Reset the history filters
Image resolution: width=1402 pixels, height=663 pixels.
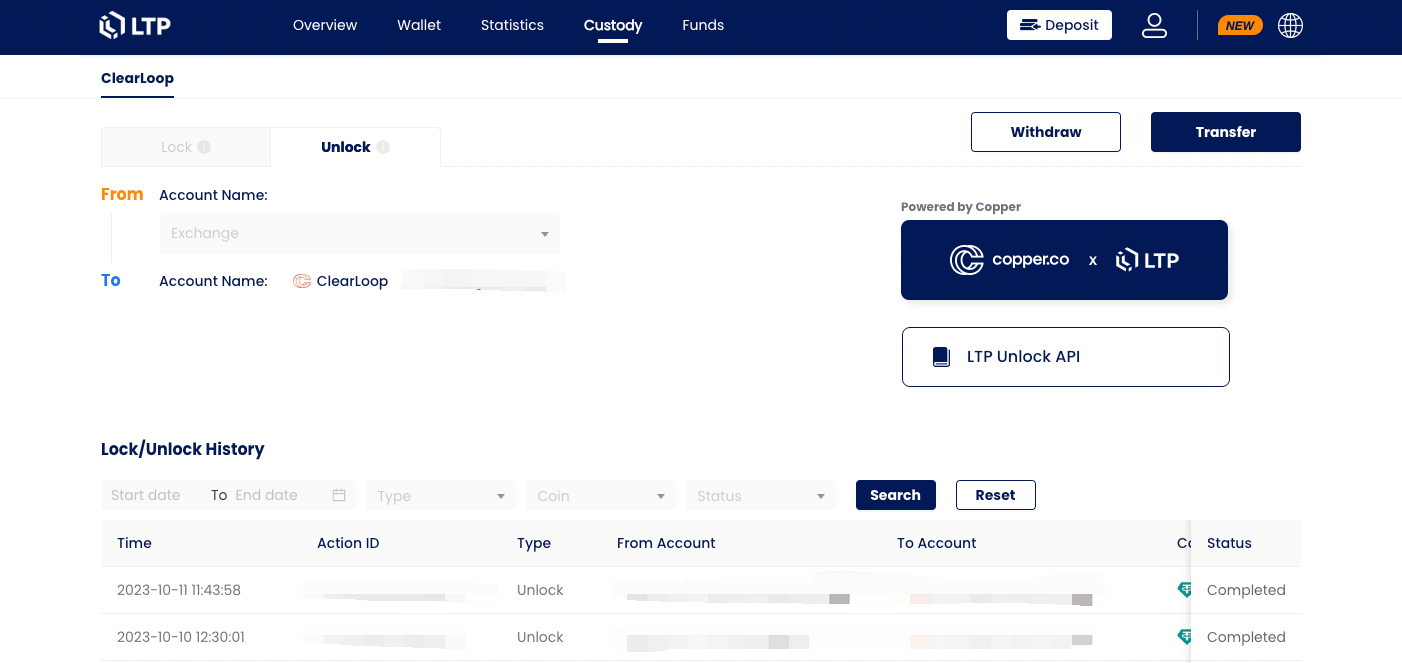995,495
